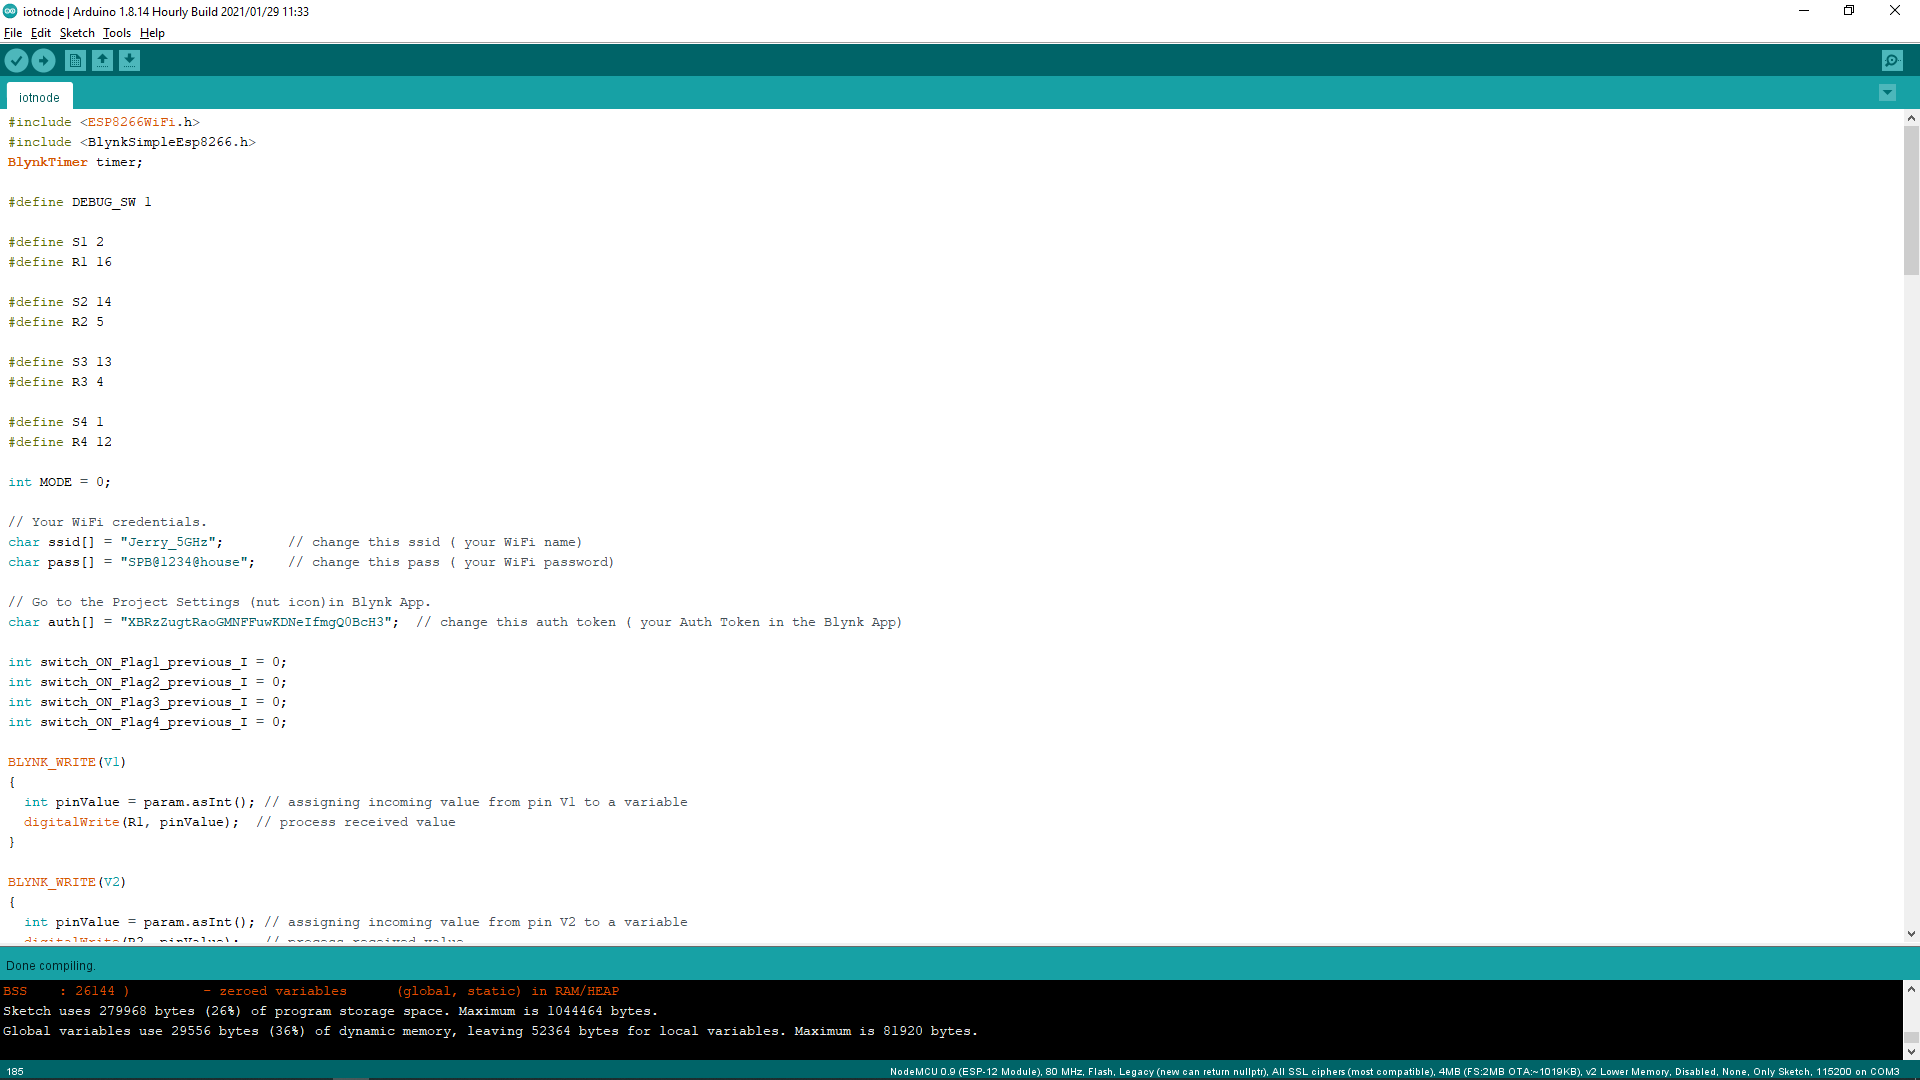The width and height of the screenshot is (1920, 1080).
Task: Select the iotnode sketch tab
Action: [x=39, y=97]
